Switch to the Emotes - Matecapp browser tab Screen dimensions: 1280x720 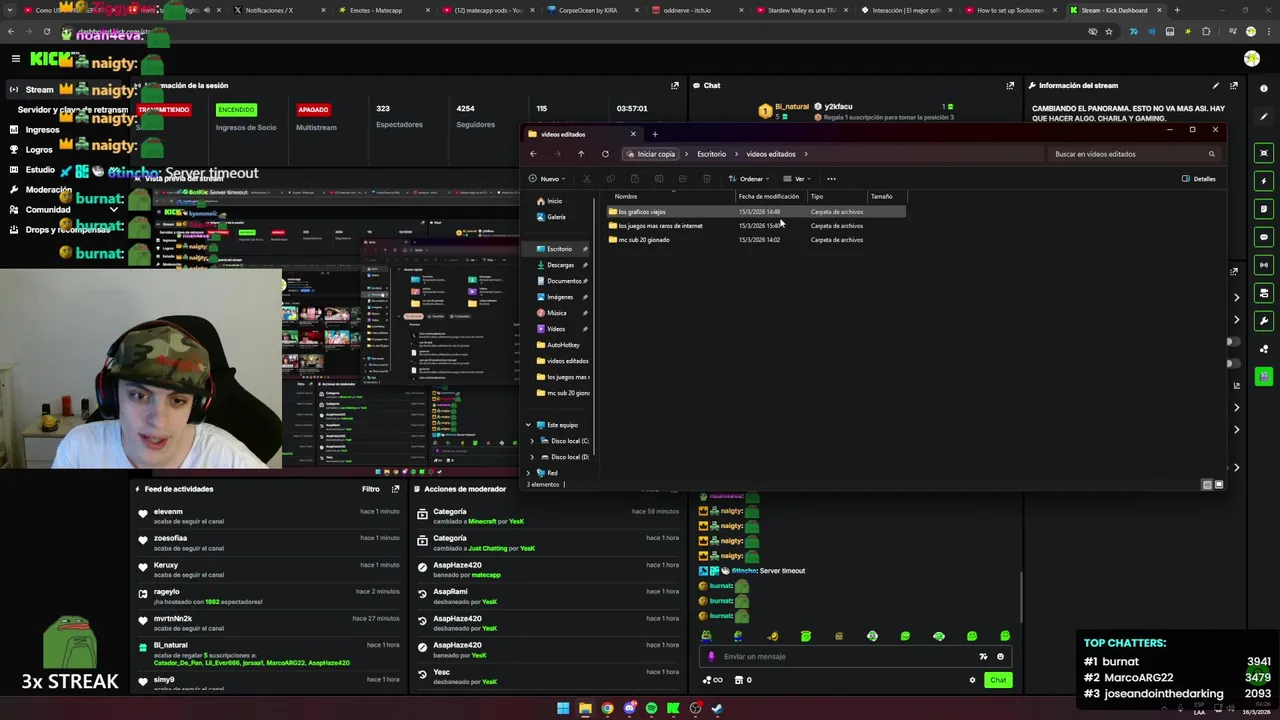(x=376, y=10)
